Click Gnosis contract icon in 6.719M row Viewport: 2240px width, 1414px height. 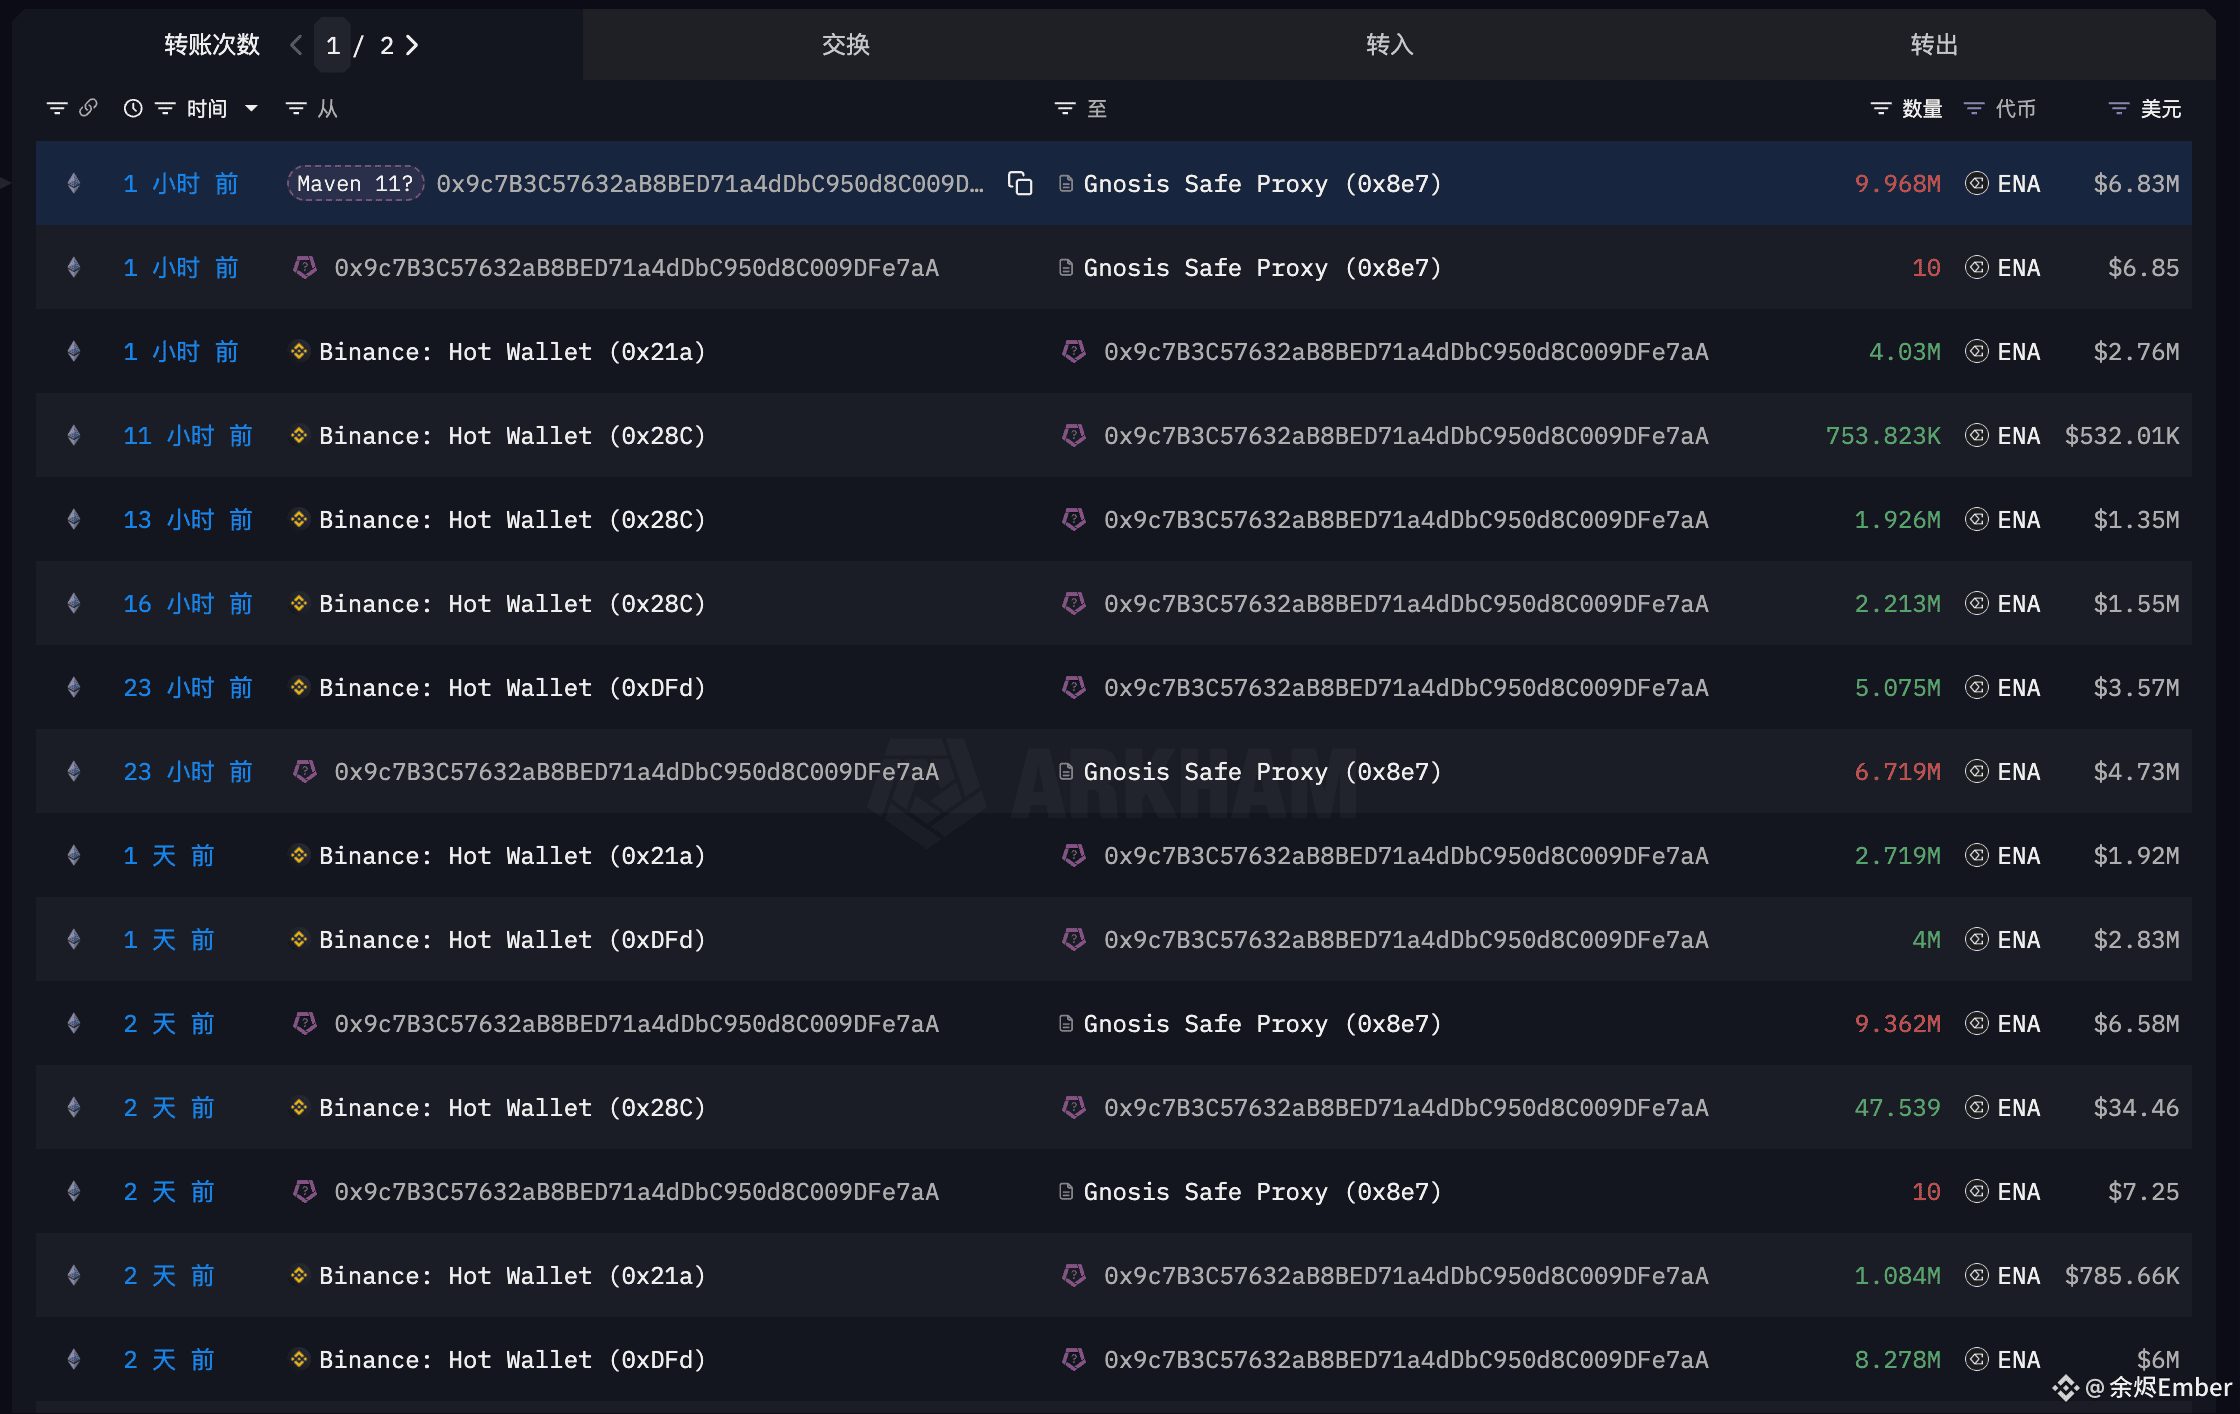pos(1066,771)
